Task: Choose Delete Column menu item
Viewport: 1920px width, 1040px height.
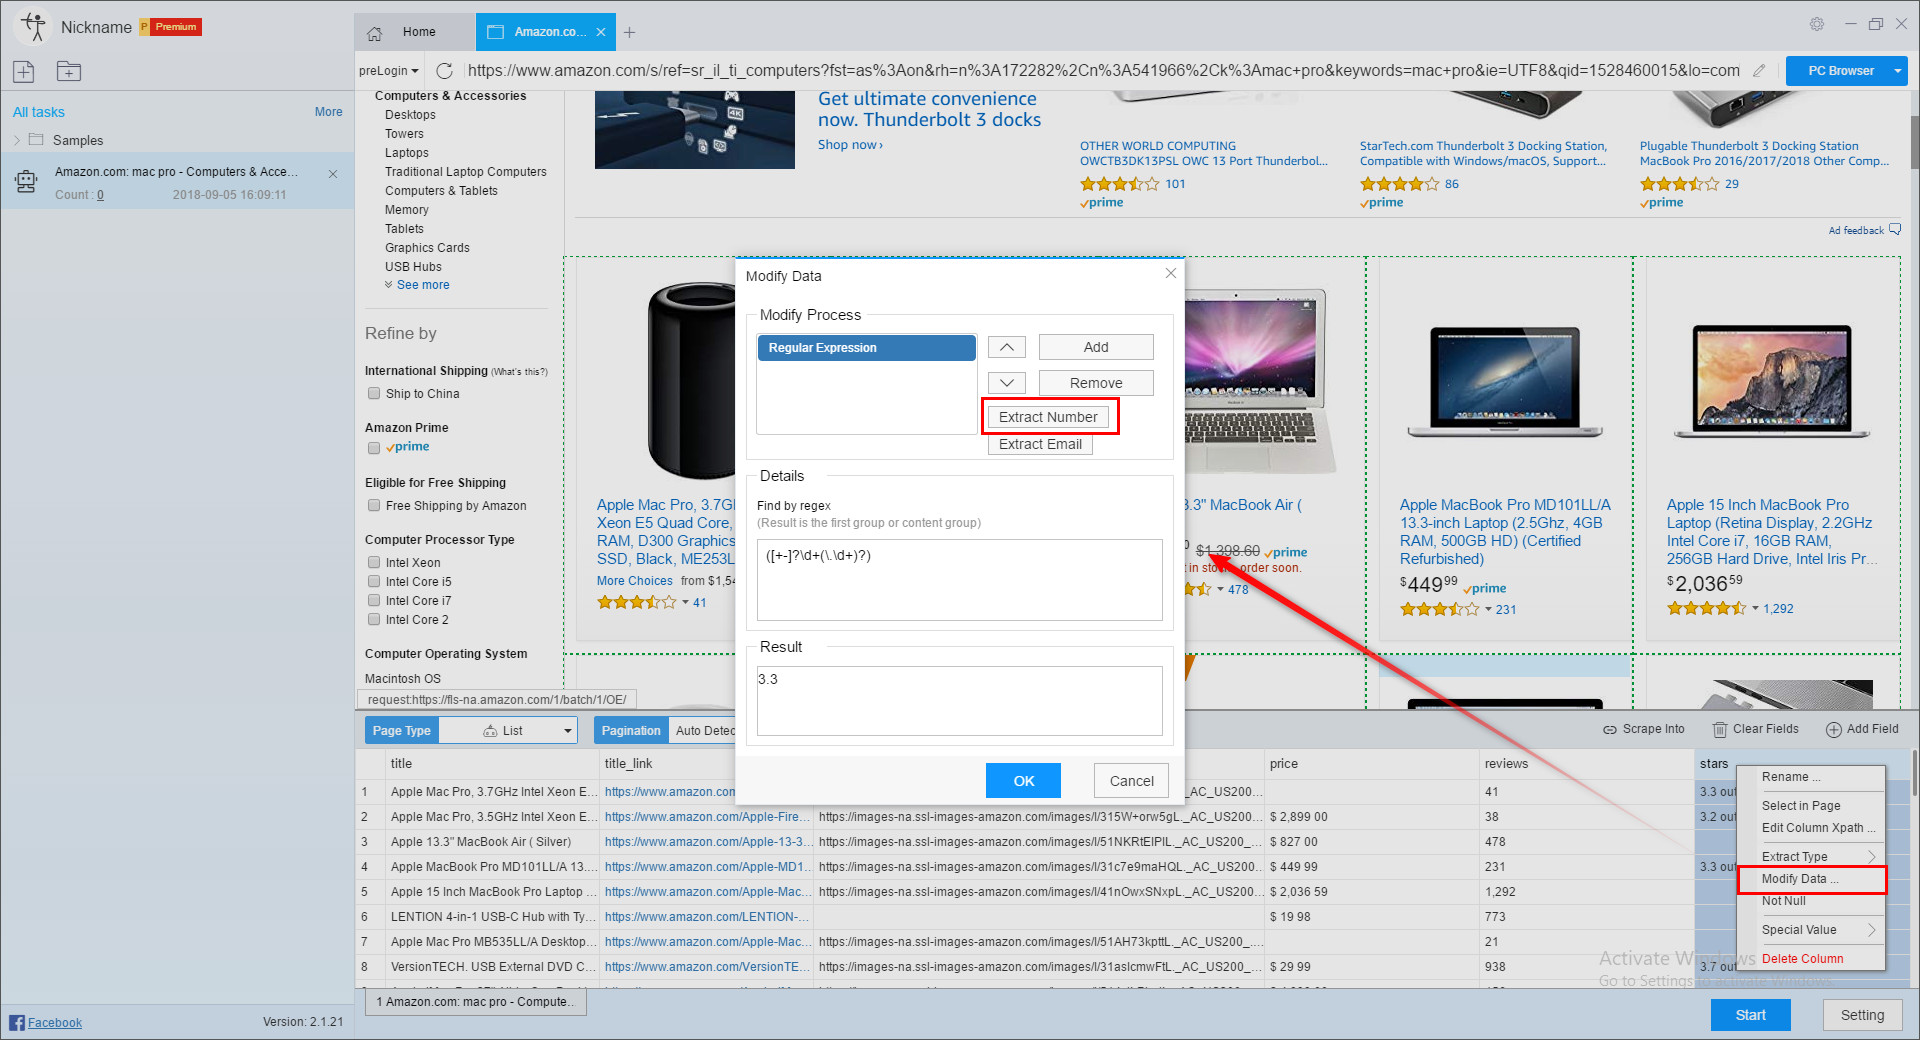Action: (x=1812, y=959)
